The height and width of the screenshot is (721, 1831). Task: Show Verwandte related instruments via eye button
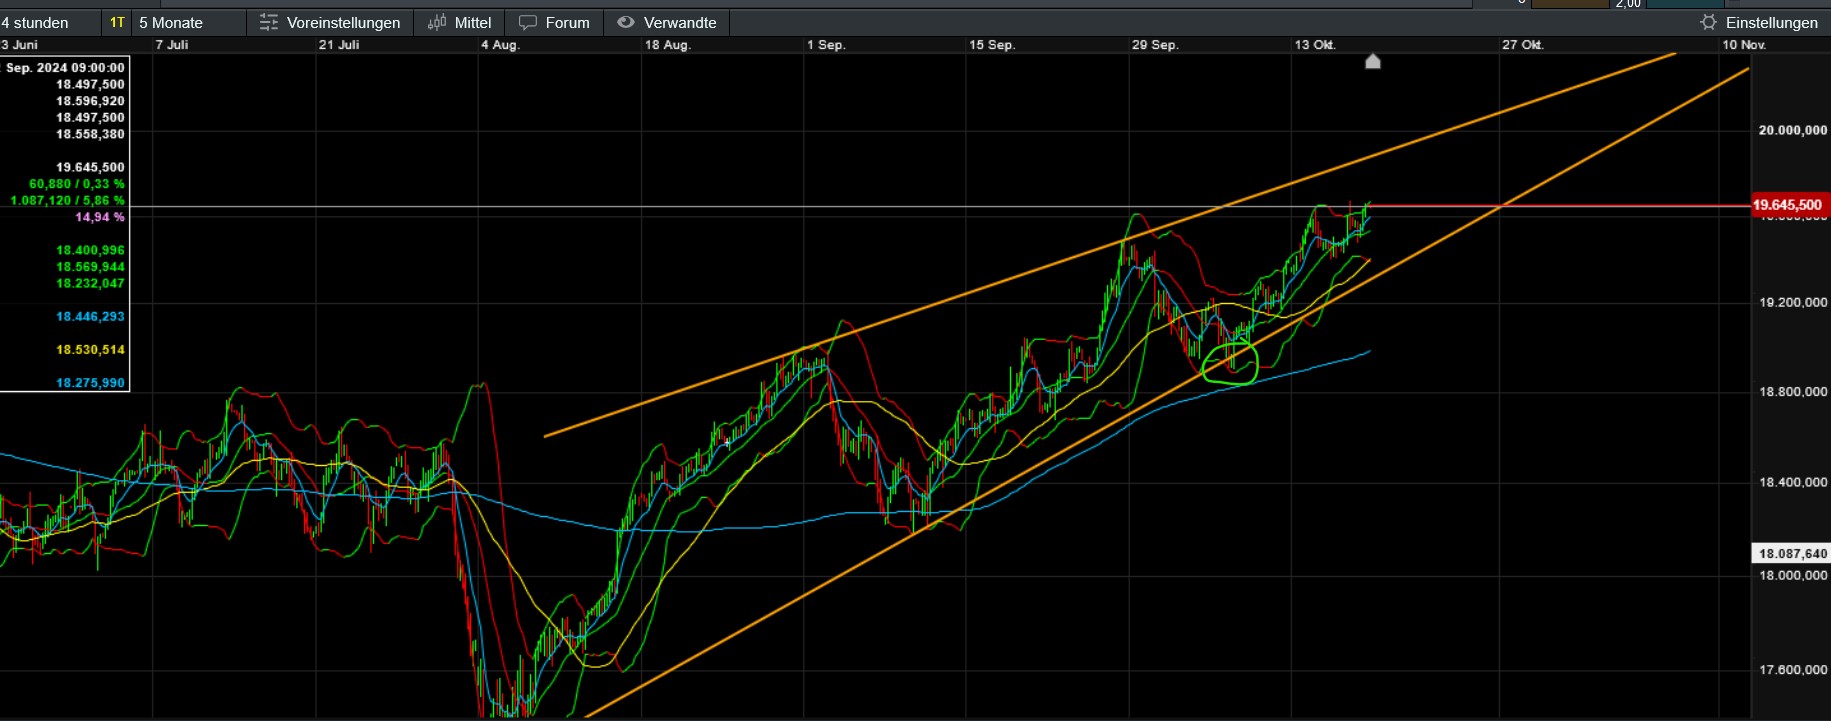[667, 22]
